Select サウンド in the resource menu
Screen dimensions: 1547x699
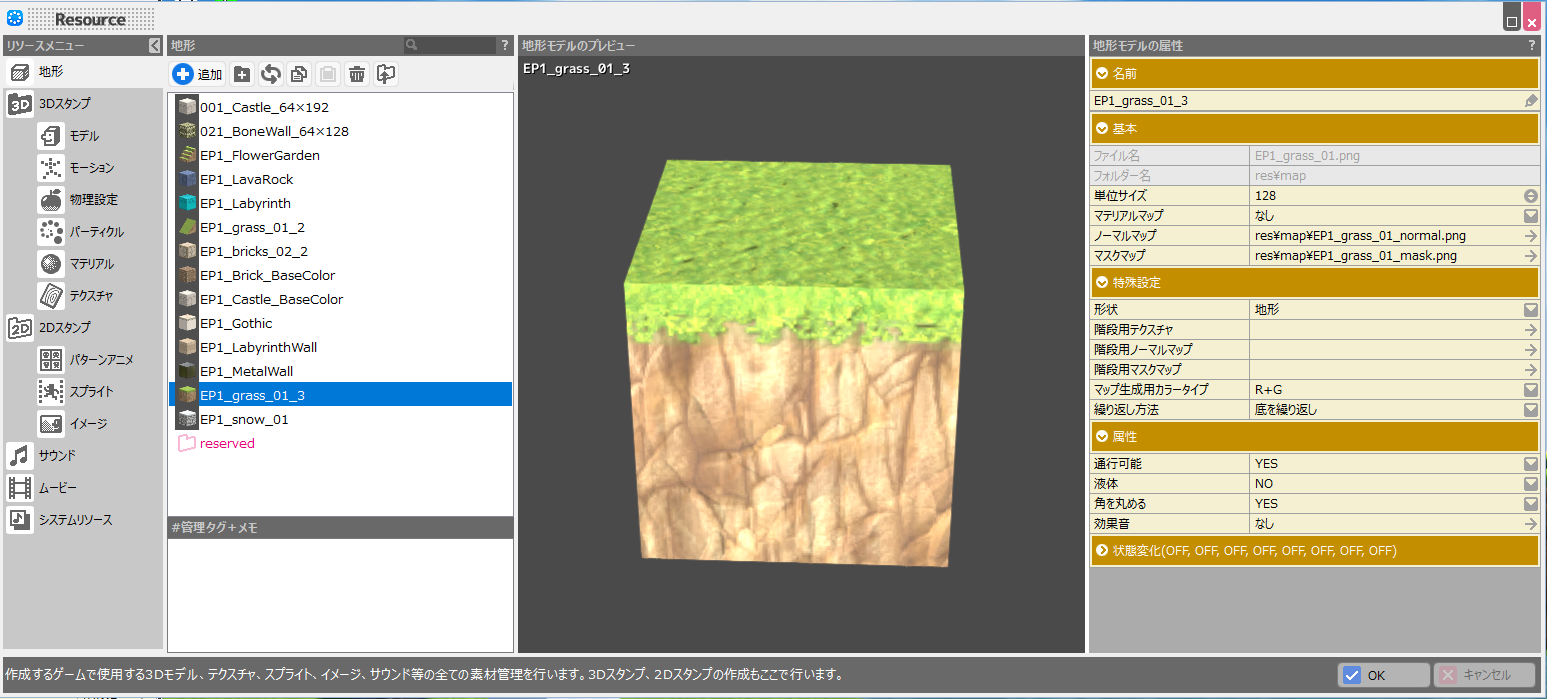(57, 456)
